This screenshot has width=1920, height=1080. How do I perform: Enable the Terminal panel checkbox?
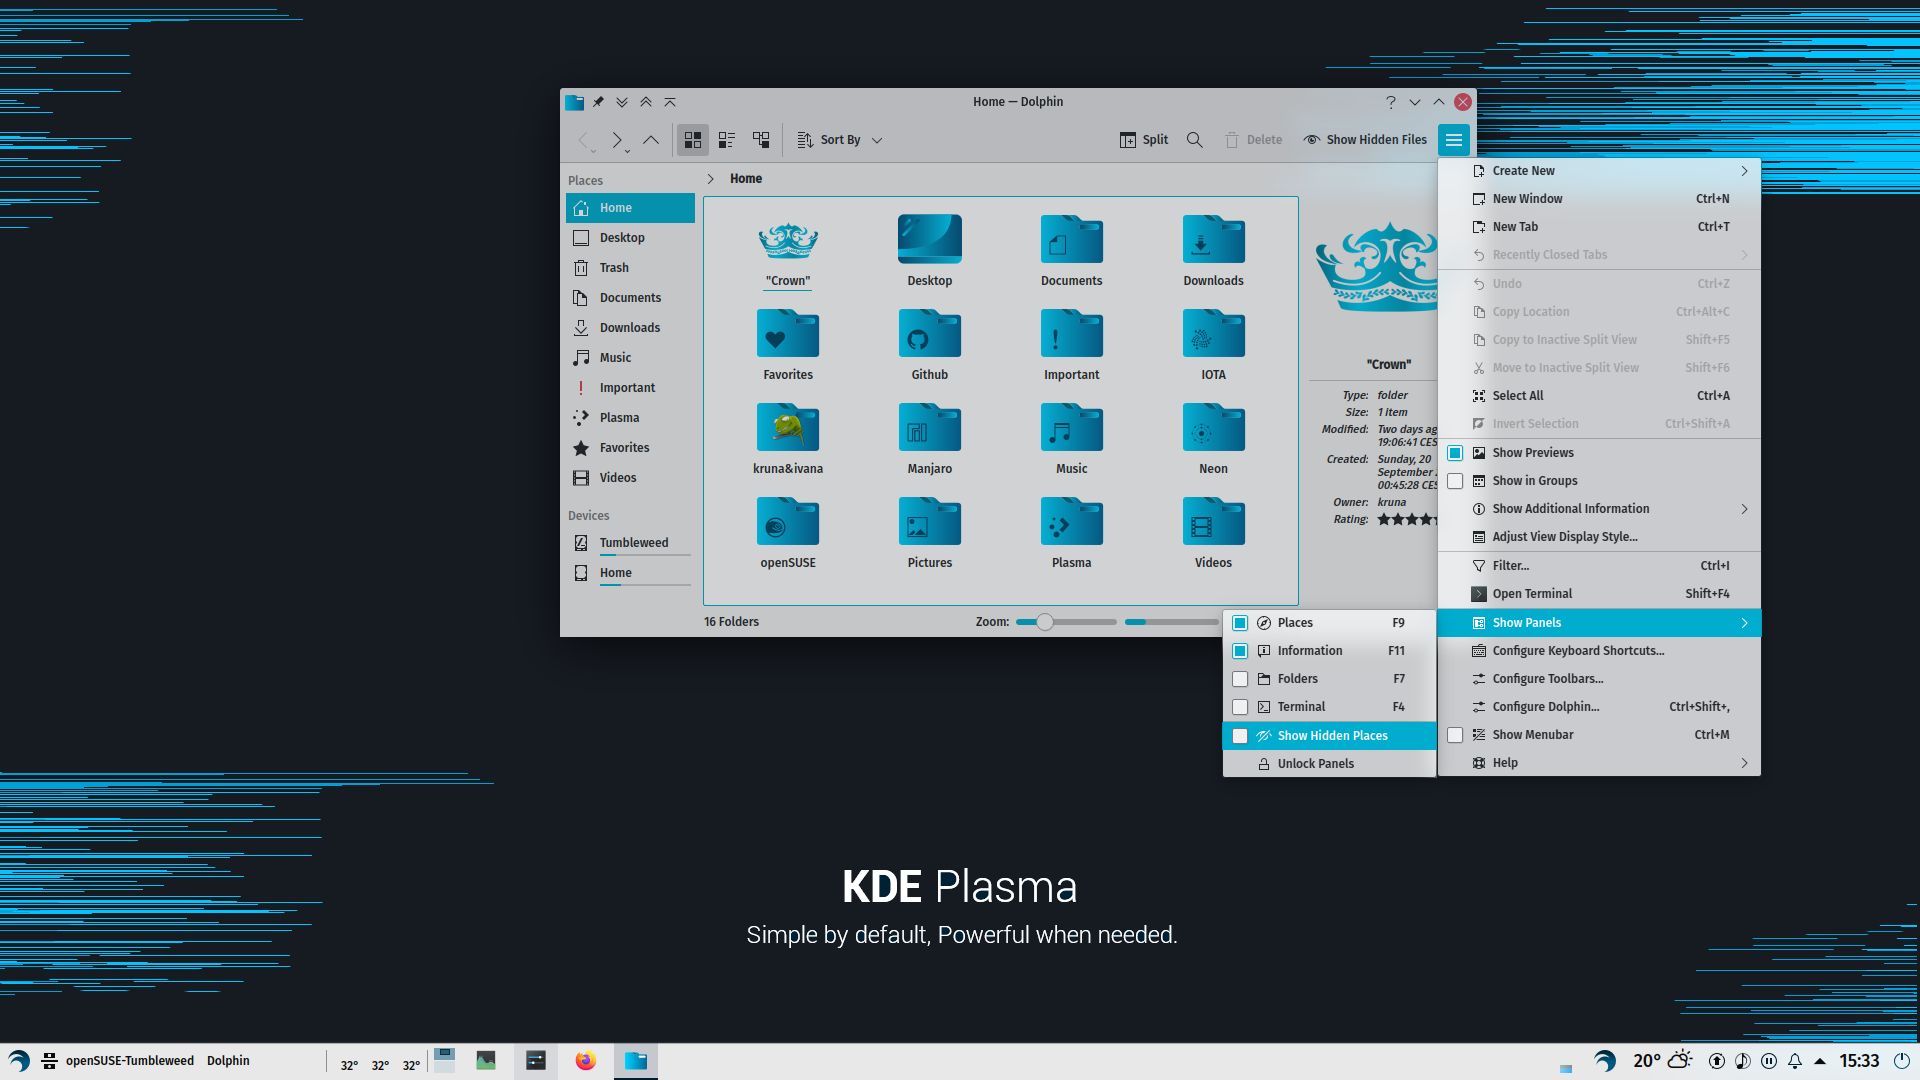(x=1240, y=707)
